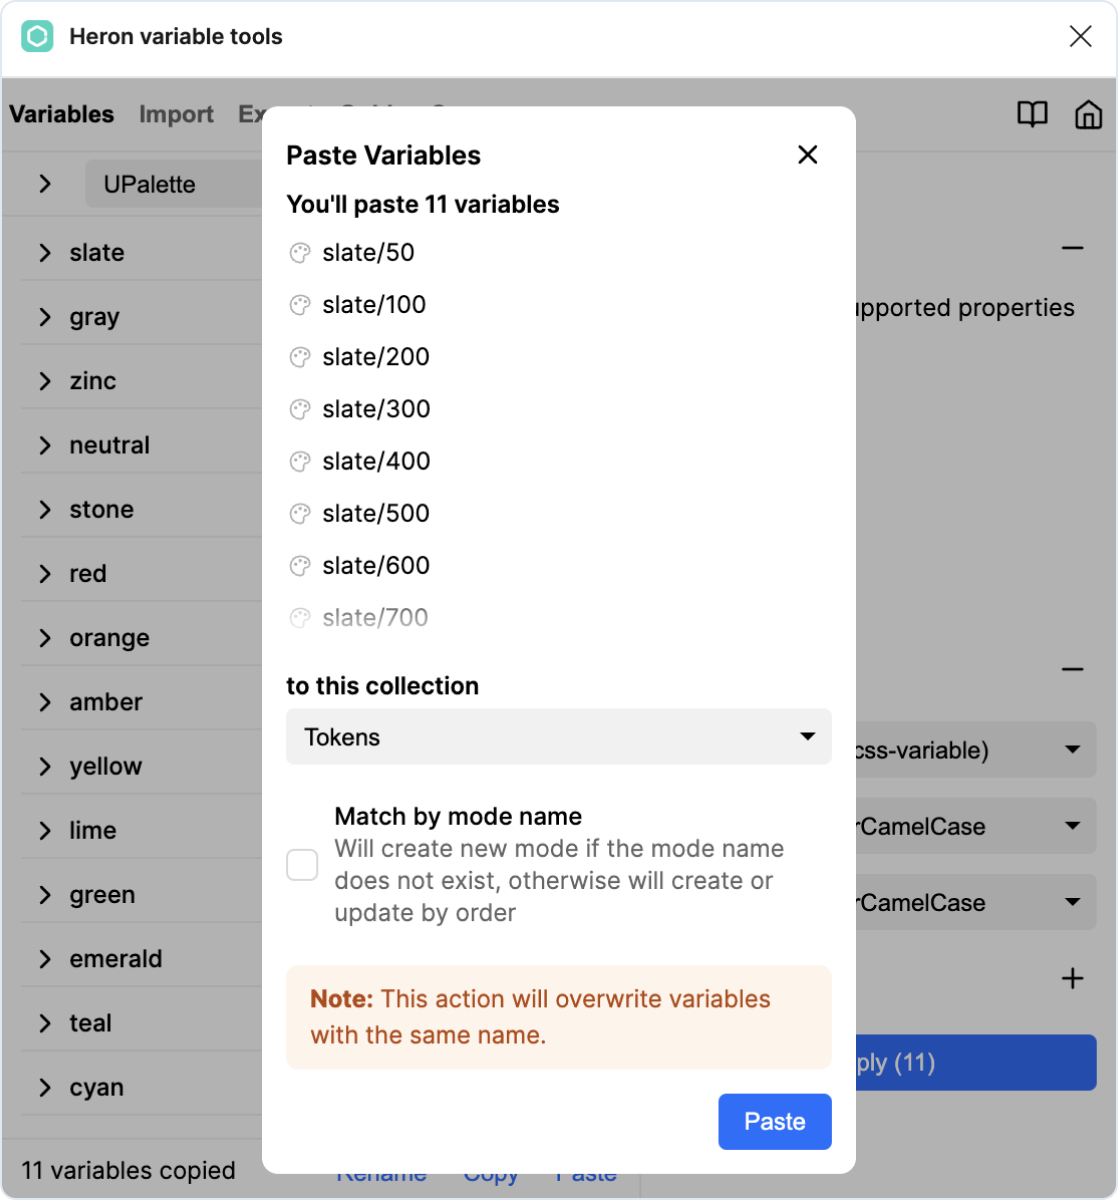
Task: Close the Paste Variables dialog
Action: (x=807, y=155)
